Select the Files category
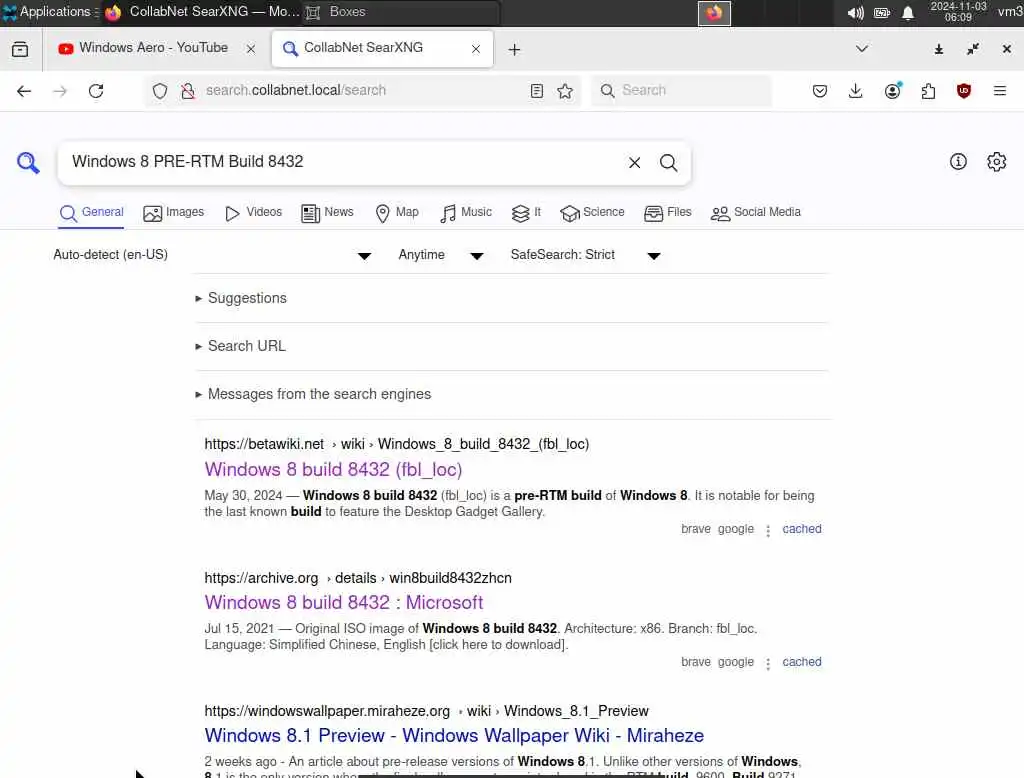Screen dimensions: 1024x778 coord(667,213)
